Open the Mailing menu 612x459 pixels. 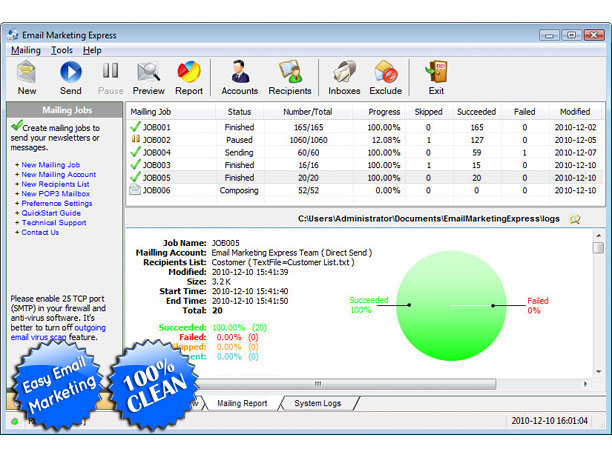tap(26, 50)
